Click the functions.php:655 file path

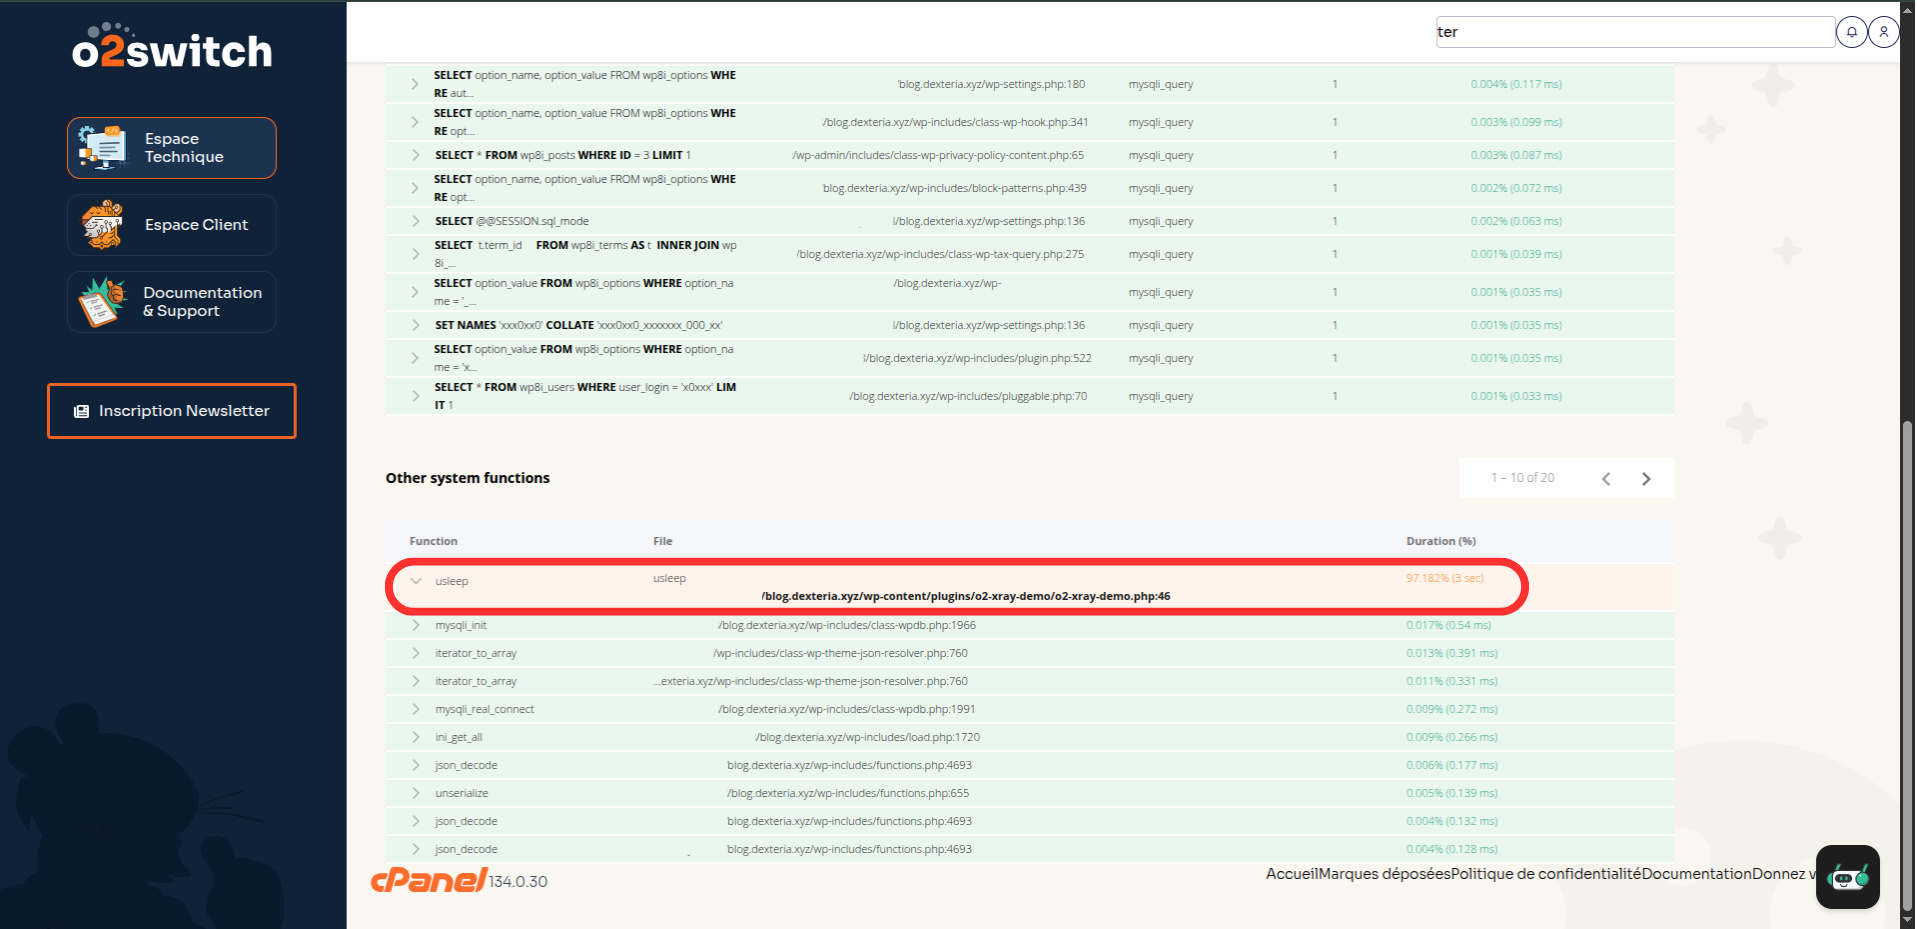coord(848,793)
